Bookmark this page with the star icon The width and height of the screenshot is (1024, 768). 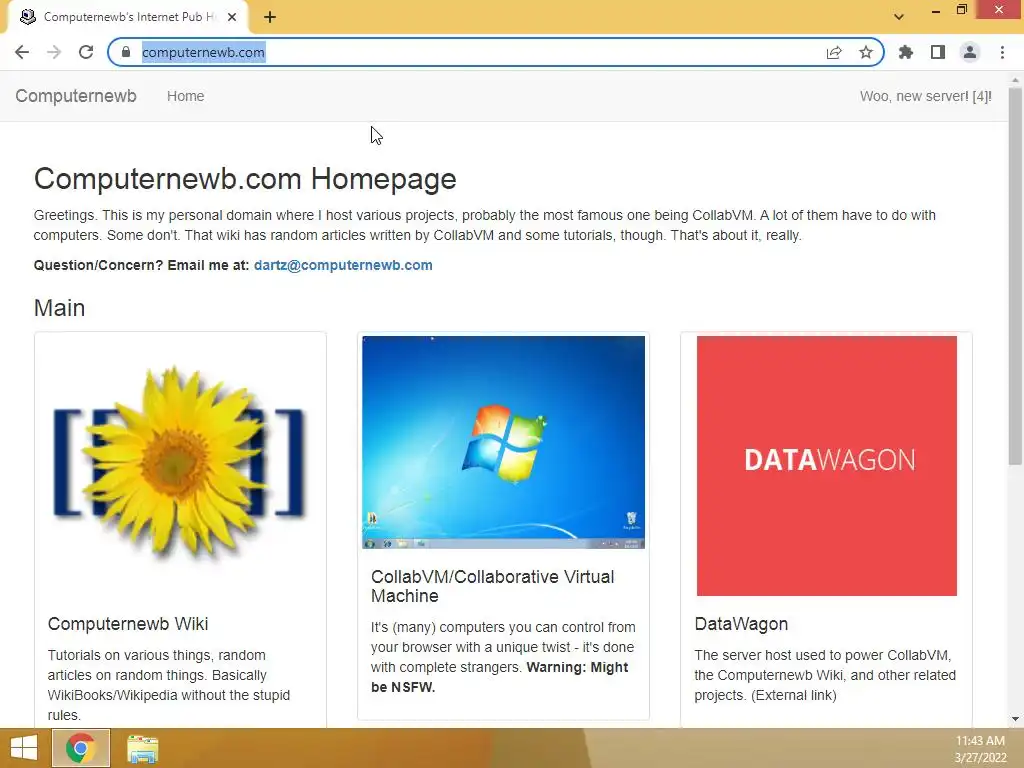click(866, 52)
